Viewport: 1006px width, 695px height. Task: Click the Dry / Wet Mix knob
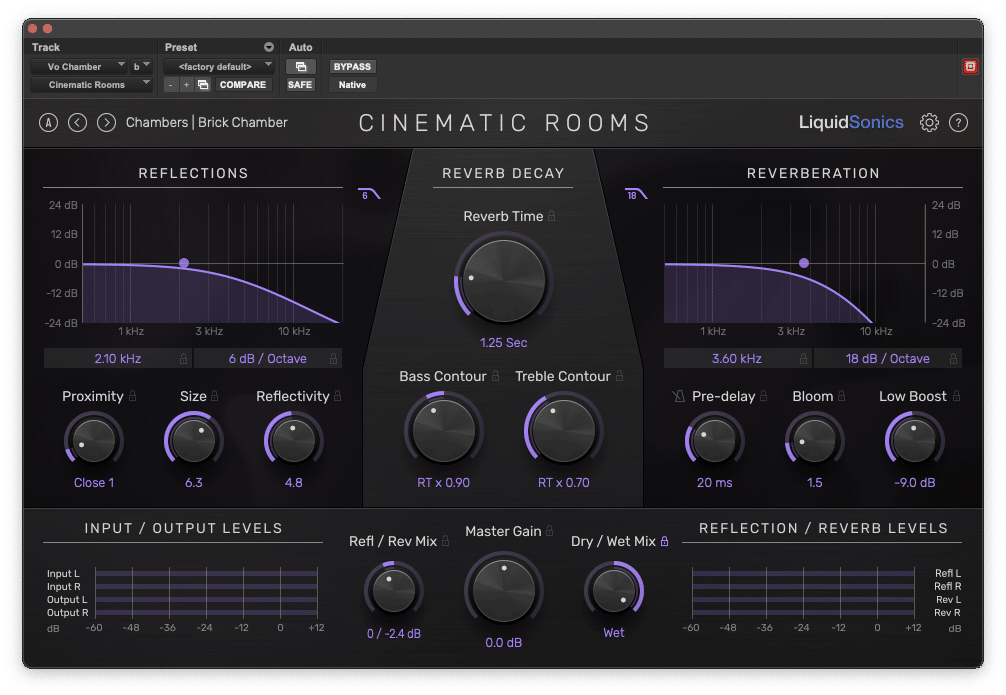point(614,590)
